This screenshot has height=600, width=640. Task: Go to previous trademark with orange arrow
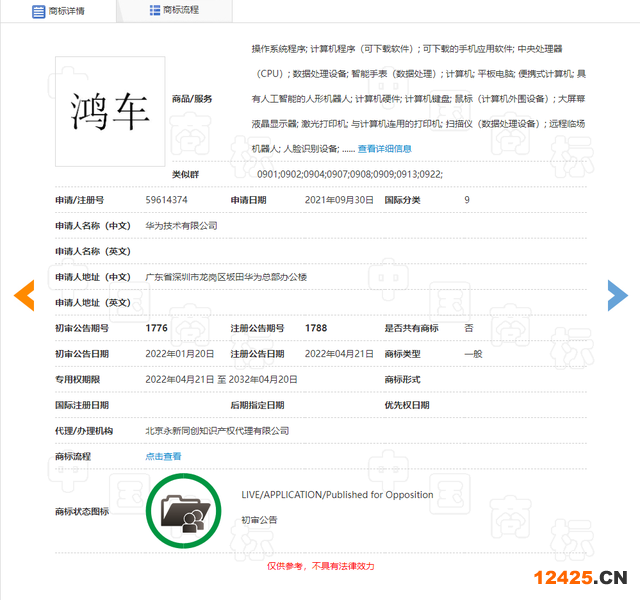coord(24,296)
